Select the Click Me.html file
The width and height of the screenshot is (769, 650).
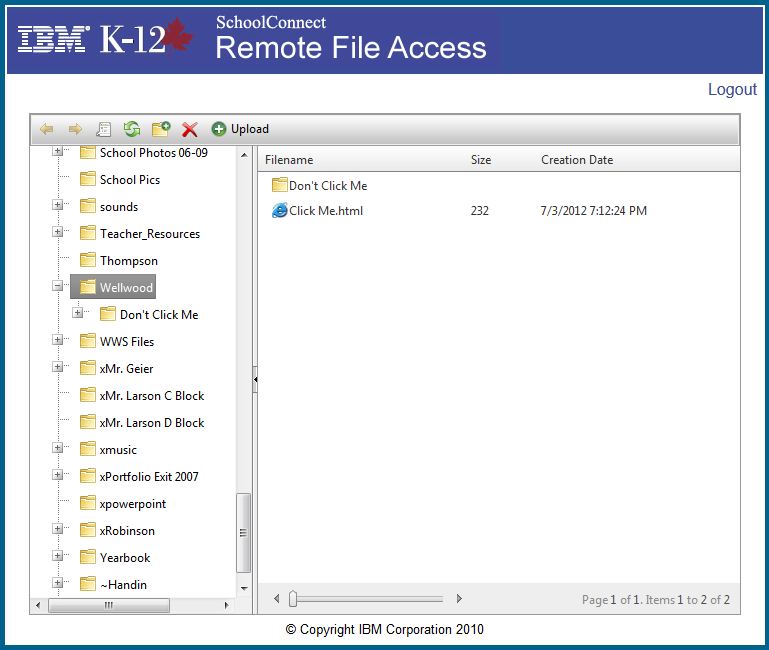[x=326, y=211]
